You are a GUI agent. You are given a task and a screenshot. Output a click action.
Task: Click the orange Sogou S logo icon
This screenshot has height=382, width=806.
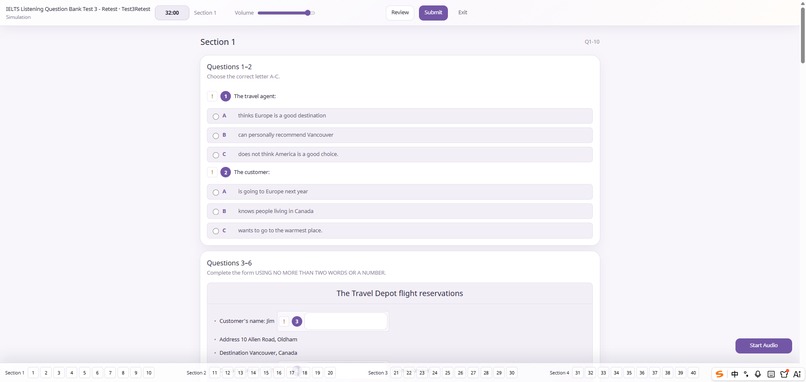[x=720, y=374]
